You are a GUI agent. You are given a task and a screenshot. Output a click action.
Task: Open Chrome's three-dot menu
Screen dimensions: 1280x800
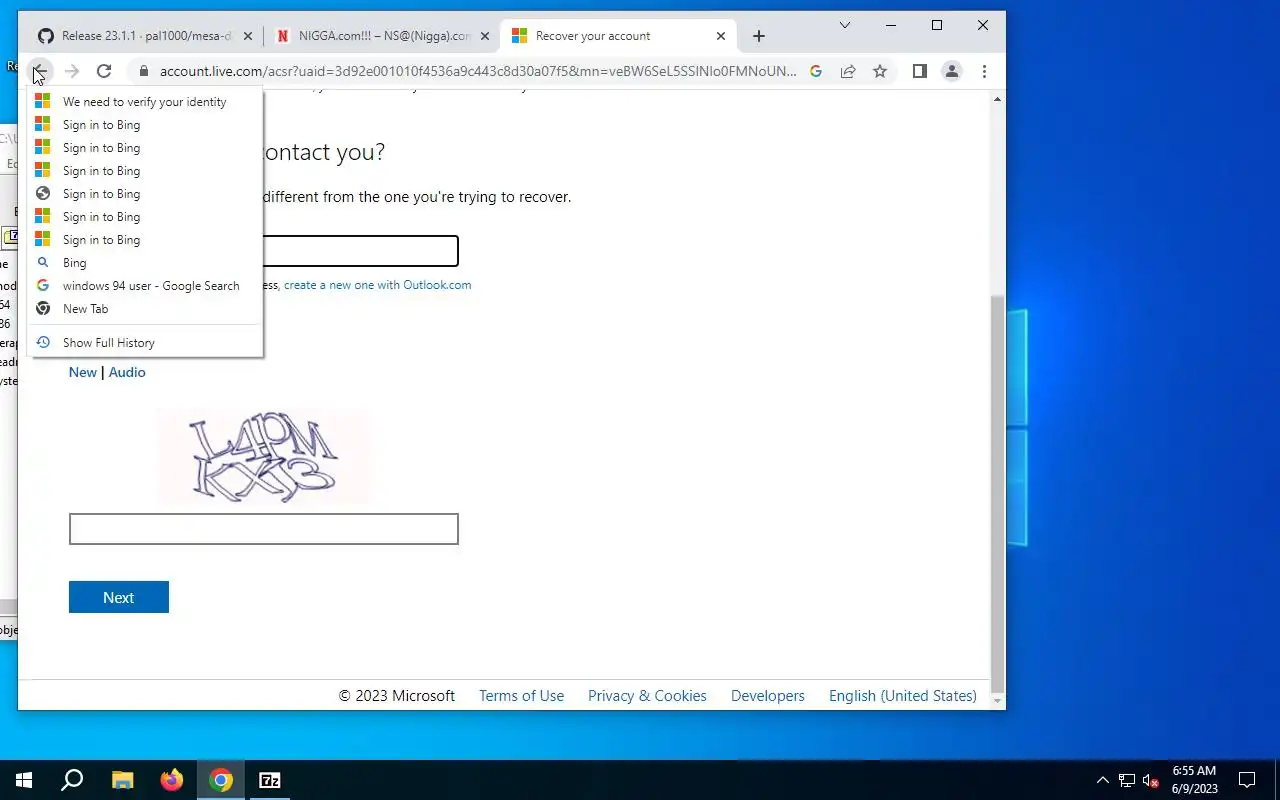point(984,71)
